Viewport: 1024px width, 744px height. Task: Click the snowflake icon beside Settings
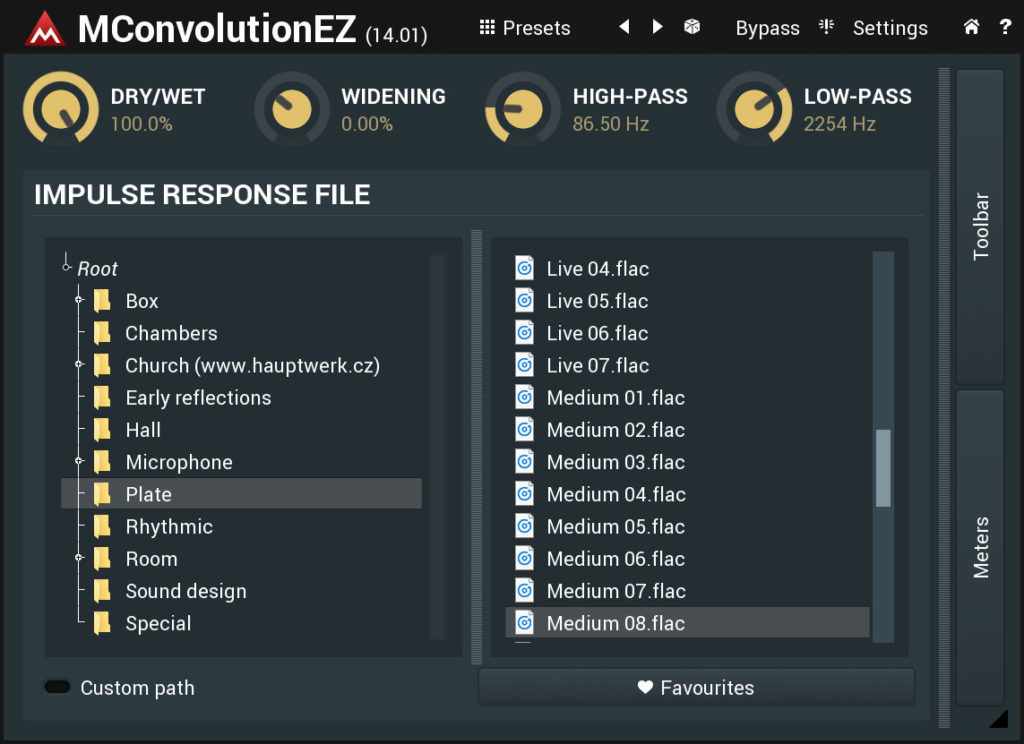[x=827, y=27]
